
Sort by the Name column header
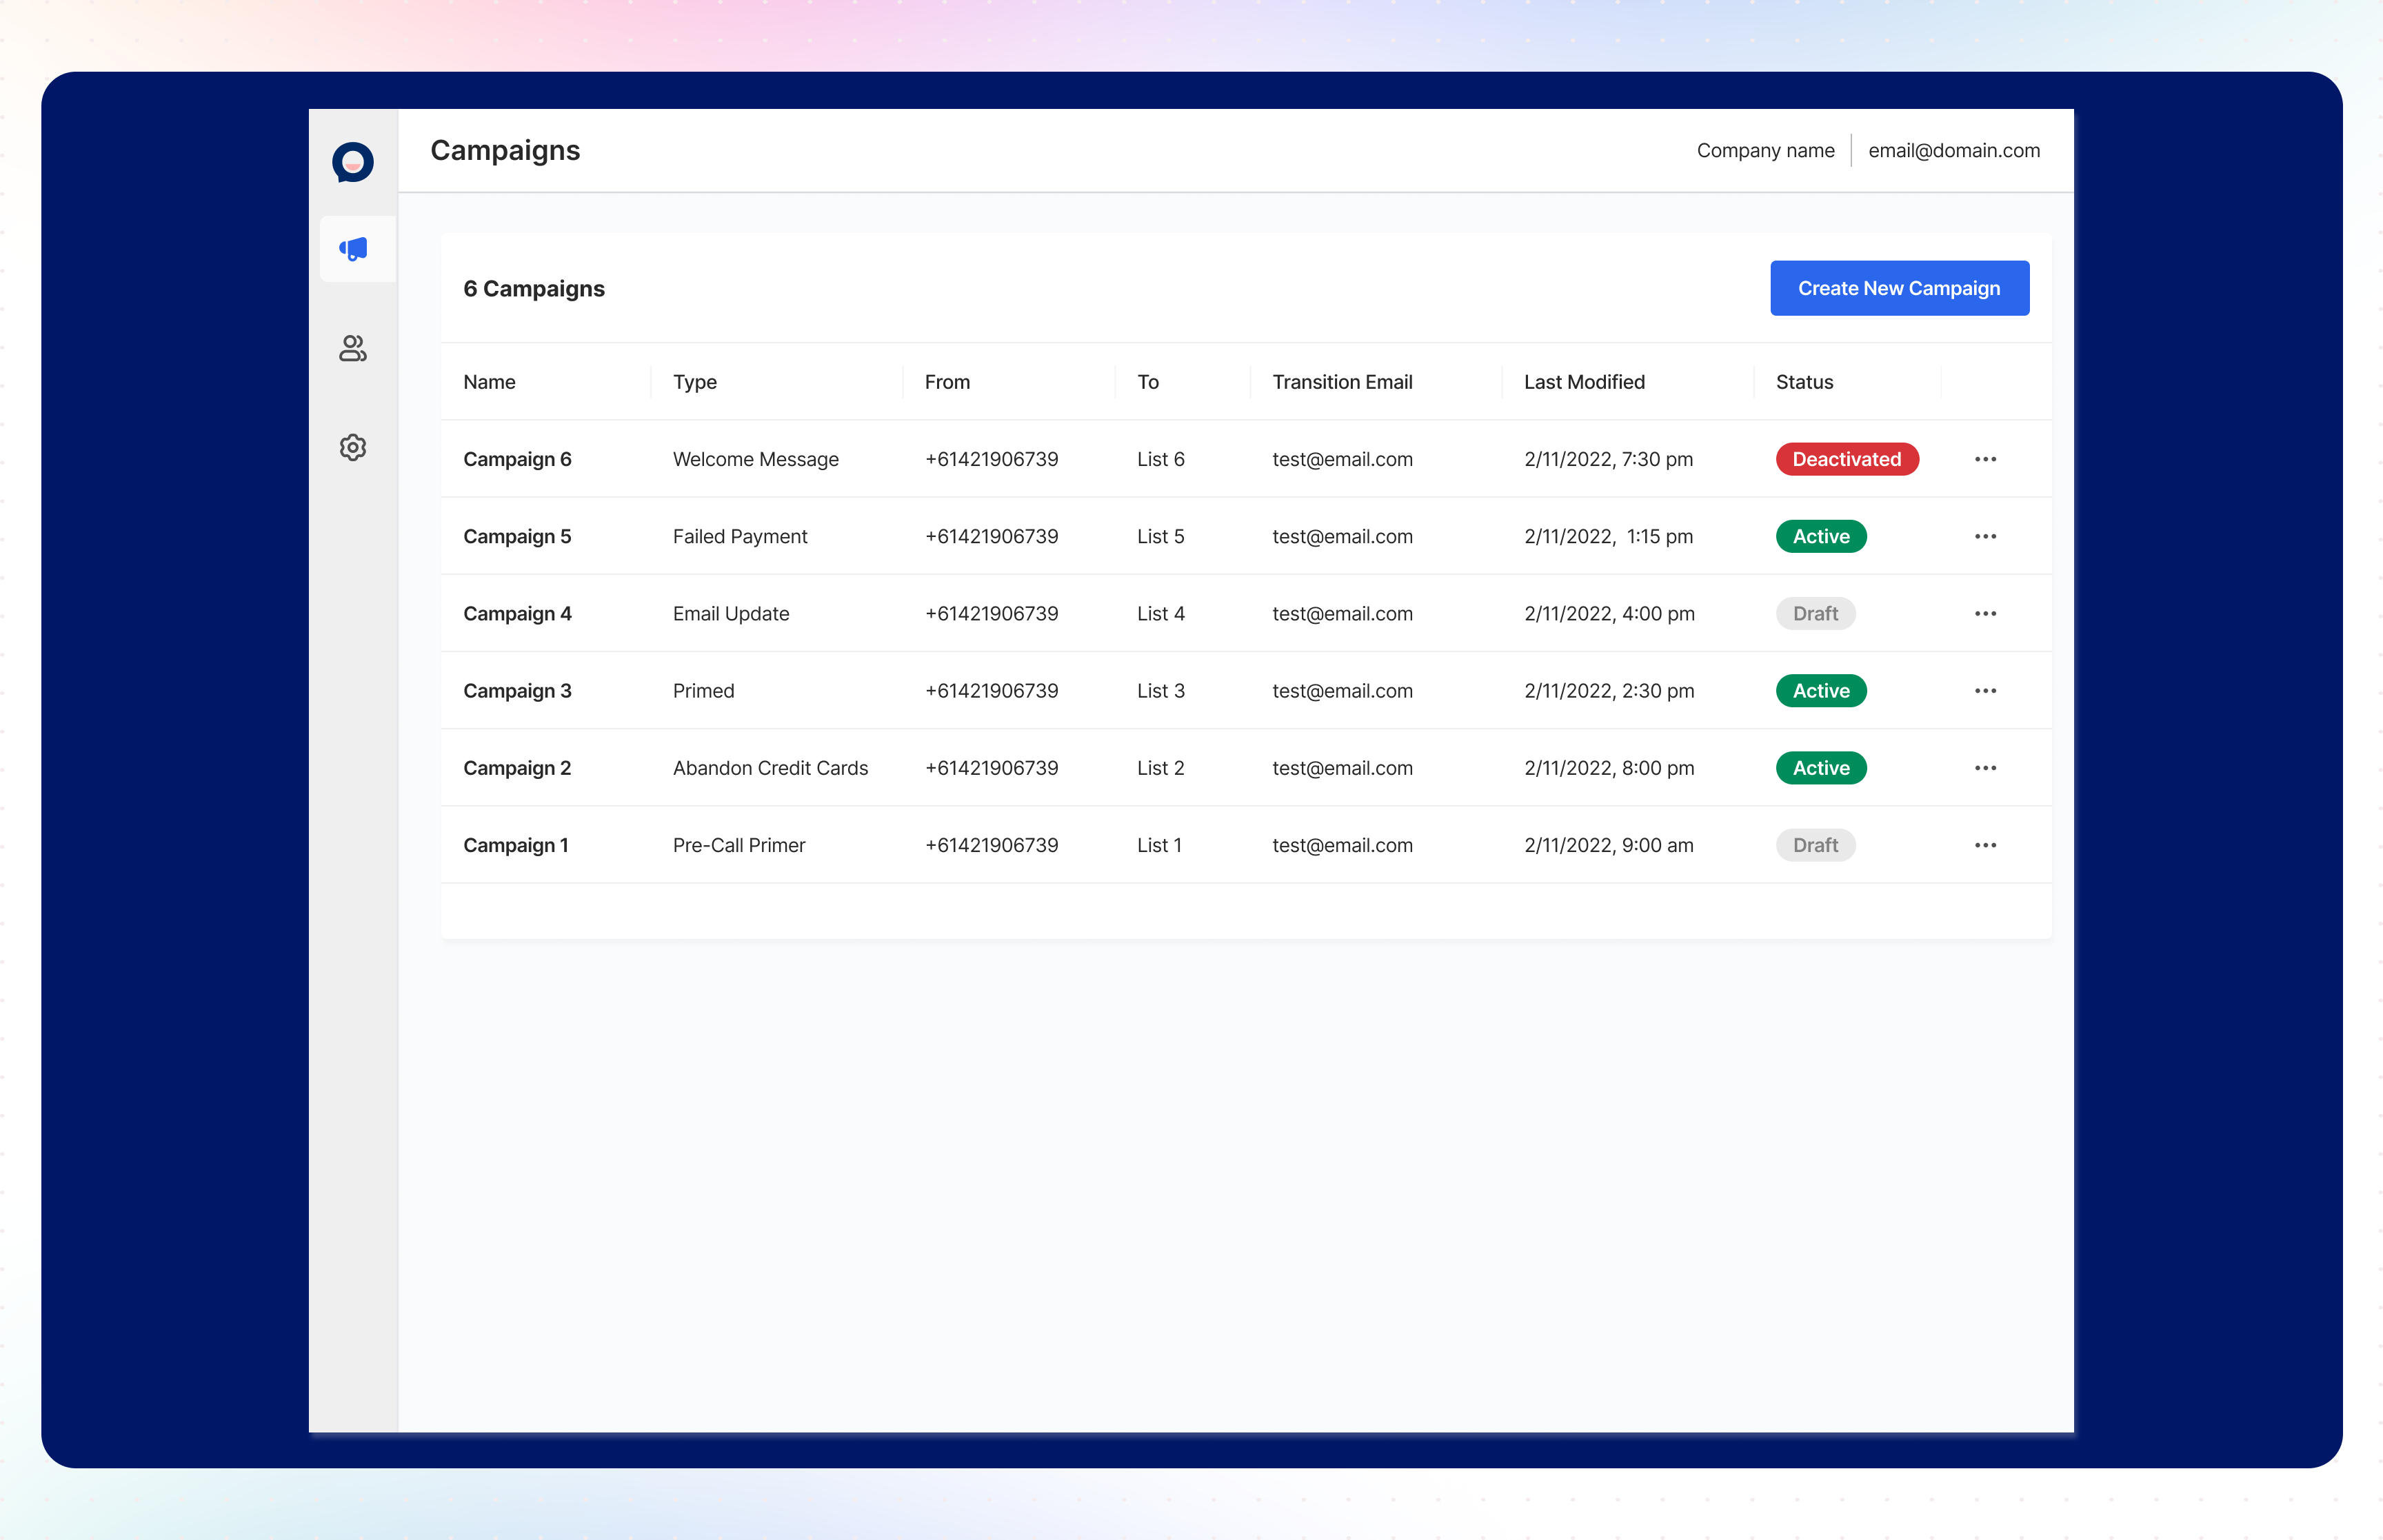point(489,382)
